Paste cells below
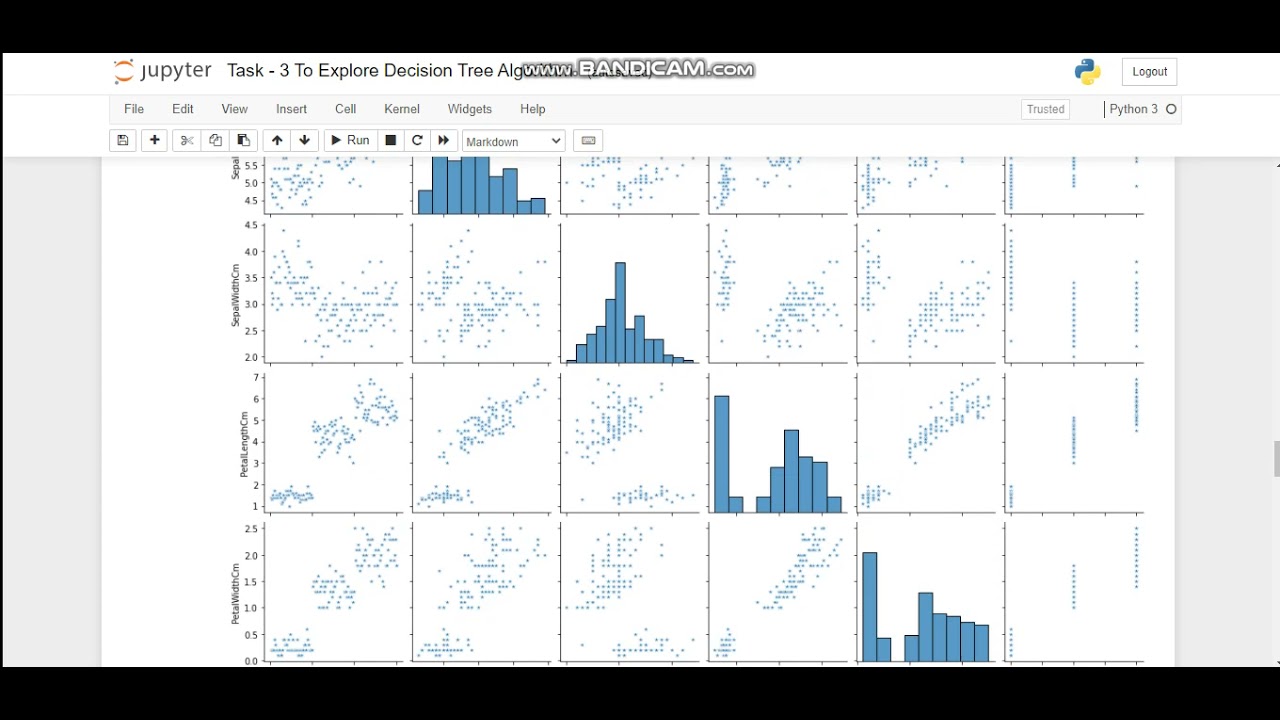The height and width of the screenshot is (720, 1280). (x=243, y=141)
